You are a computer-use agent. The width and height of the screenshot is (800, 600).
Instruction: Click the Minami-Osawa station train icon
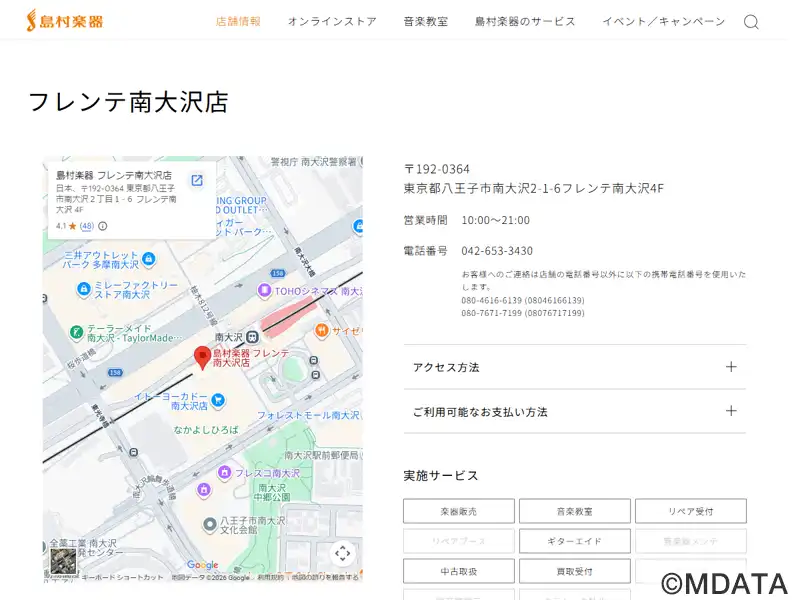click(x=252, y=338)
